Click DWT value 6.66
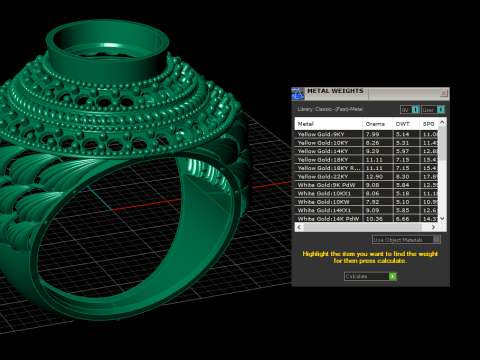Image resolution: width=480 pixels, height=360 pixels. (402, 219)
